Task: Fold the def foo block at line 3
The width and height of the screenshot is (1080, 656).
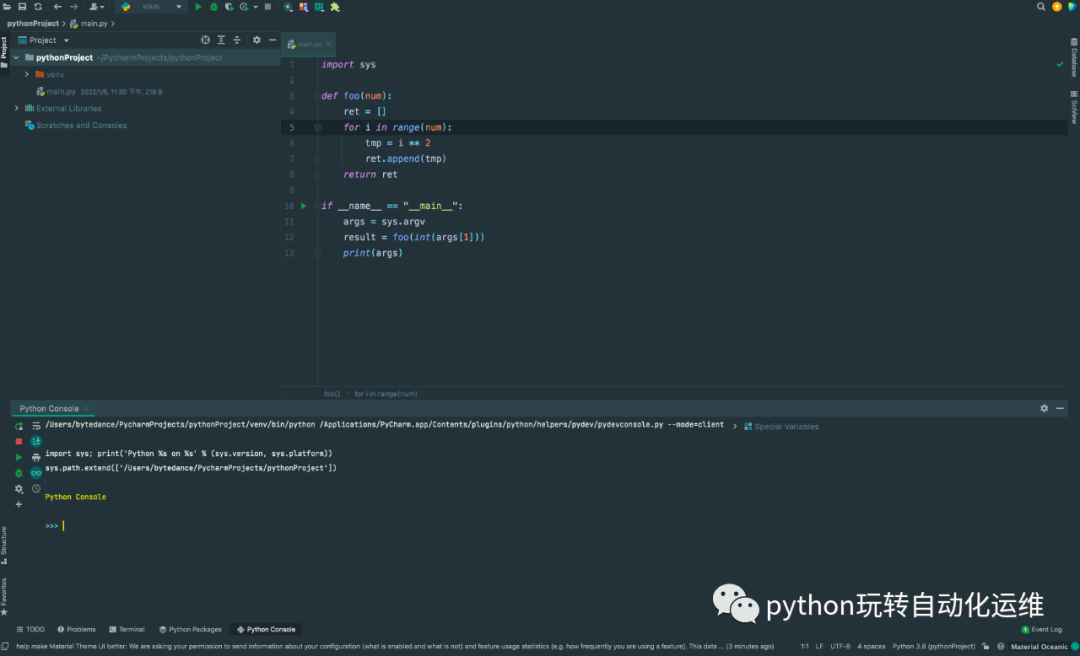Action: point(318,96)
